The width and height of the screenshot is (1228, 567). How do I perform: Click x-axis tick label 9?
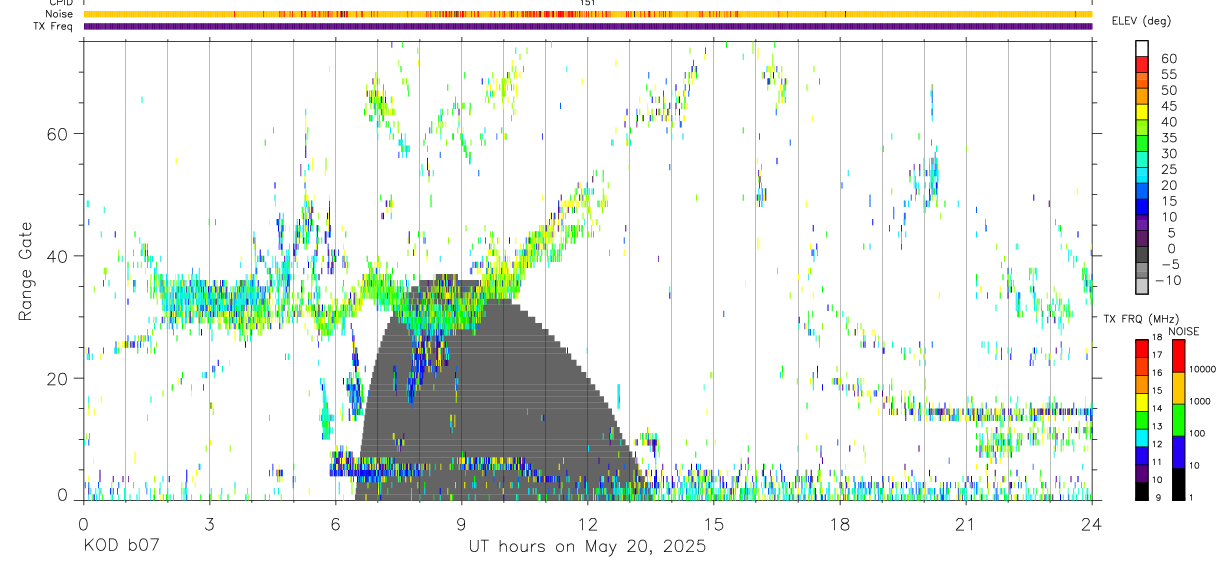click(x=461, y=524)
